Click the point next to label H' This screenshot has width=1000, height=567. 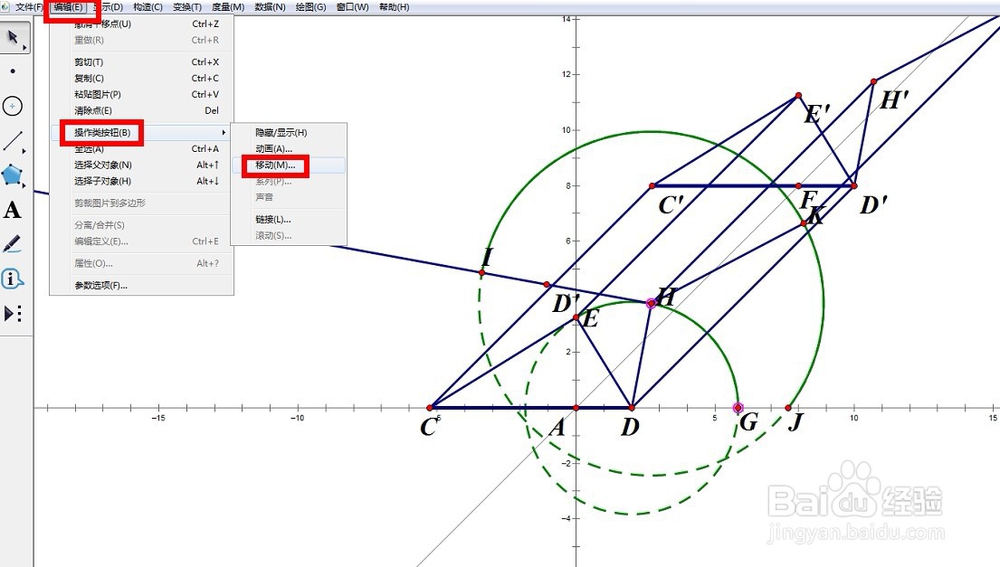pyautogui.click(x=874, y=82)
